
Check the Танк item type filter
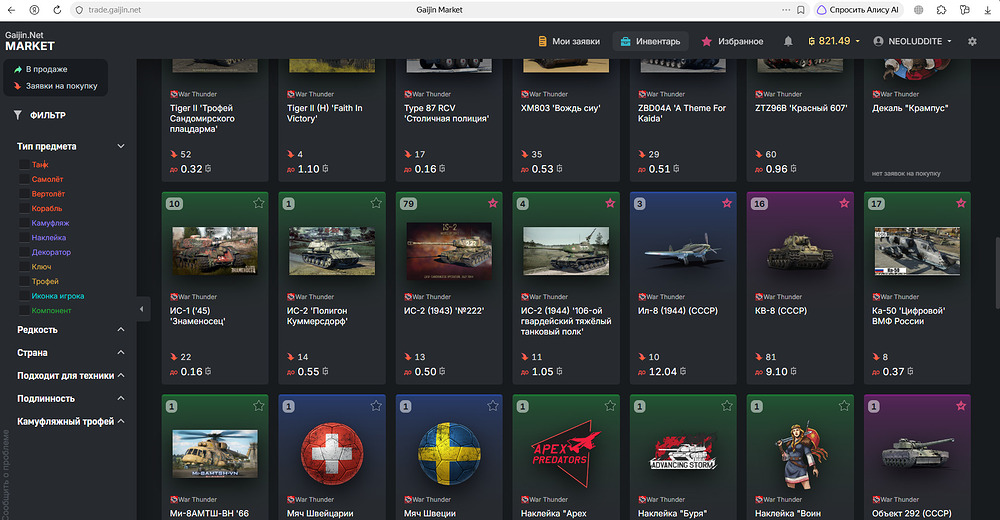tap(24, 165)
